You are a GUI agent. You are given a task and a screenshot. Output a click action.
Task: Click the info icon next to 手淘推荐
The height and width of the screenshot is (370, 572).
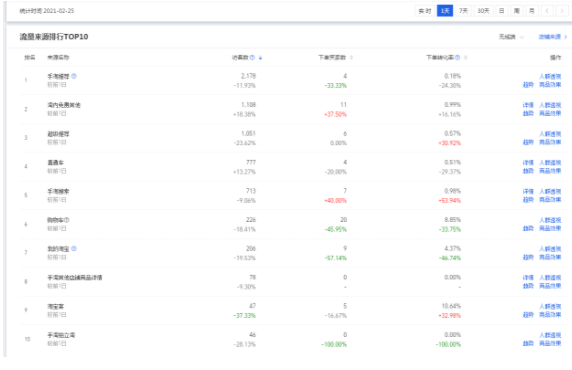[x=74, y=76]
